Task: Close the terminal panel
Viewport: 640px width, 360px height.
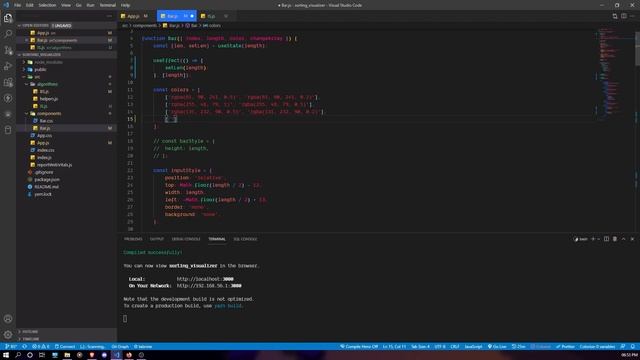Action: 632,239
